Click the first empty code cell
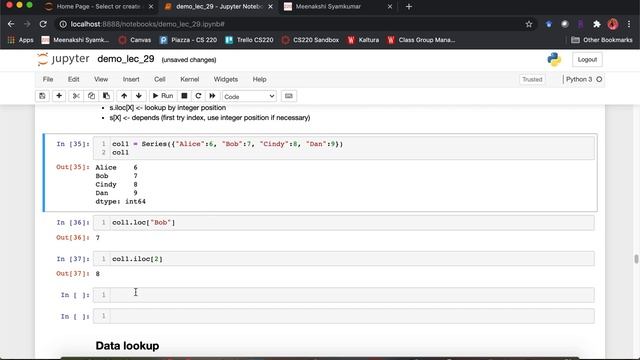The height and width of the screenshot is (360, 640). (344, 295)
